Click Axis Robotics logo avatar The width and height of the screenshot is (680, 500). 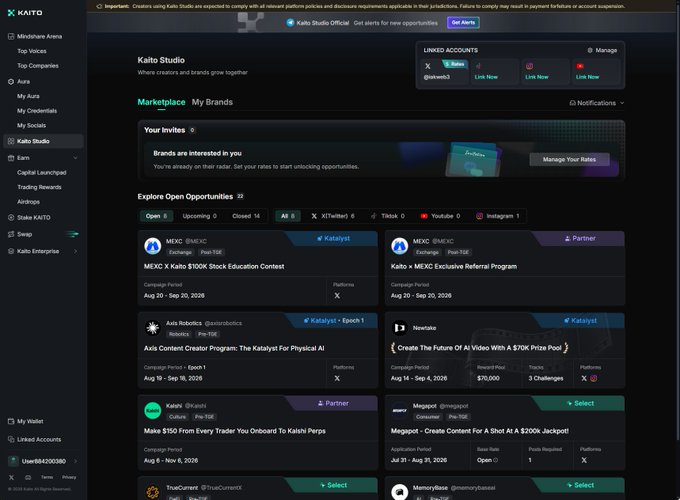click(x=153, y=328)
